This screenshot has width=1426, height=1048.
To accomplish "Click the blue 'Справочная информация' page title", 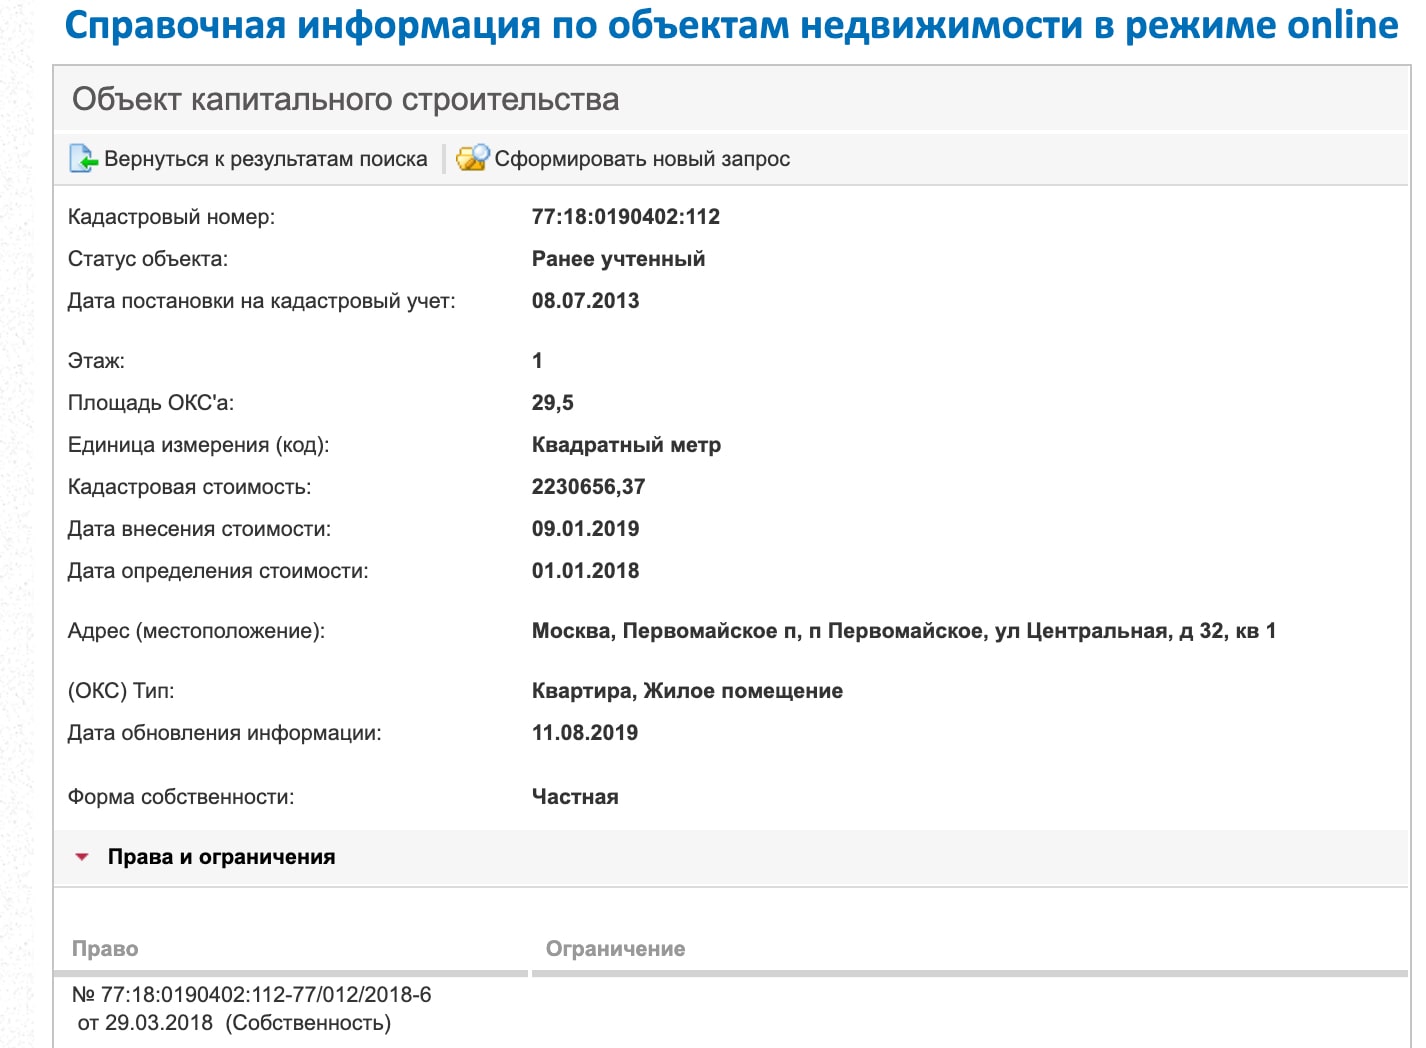I will tap(731, 25).
